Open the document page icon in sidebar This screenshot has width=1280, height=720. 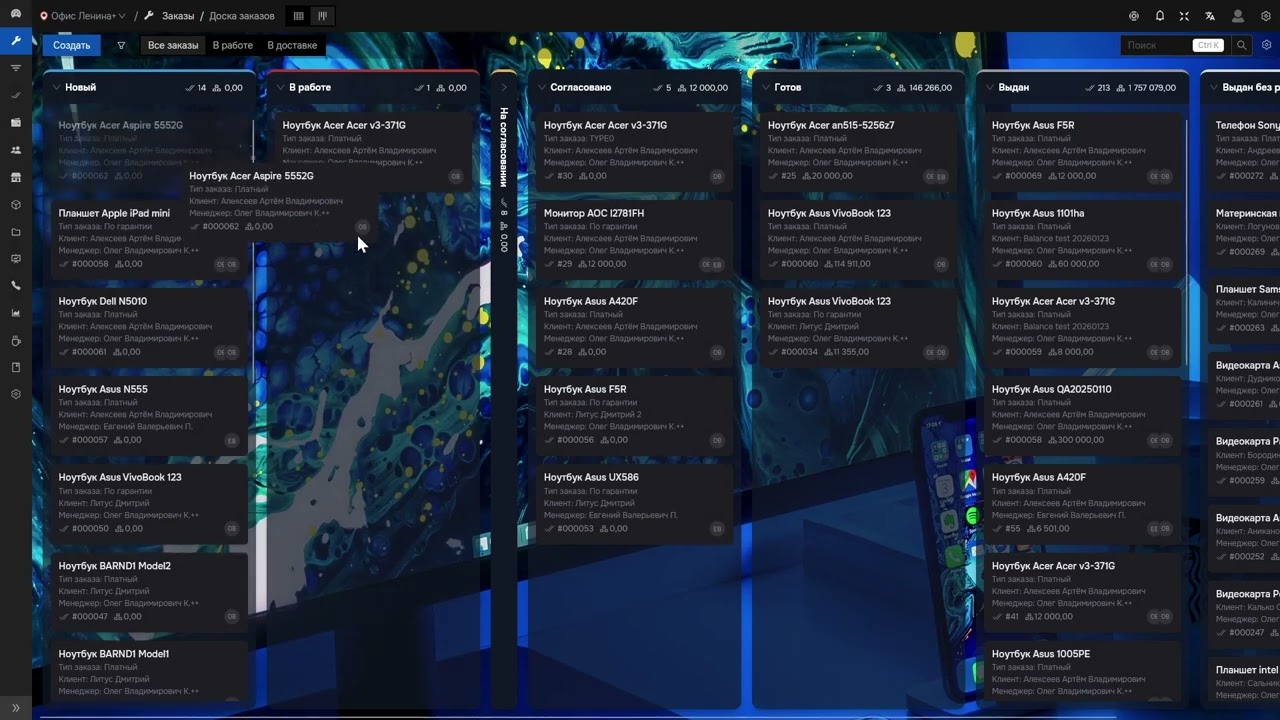[15, 368]
